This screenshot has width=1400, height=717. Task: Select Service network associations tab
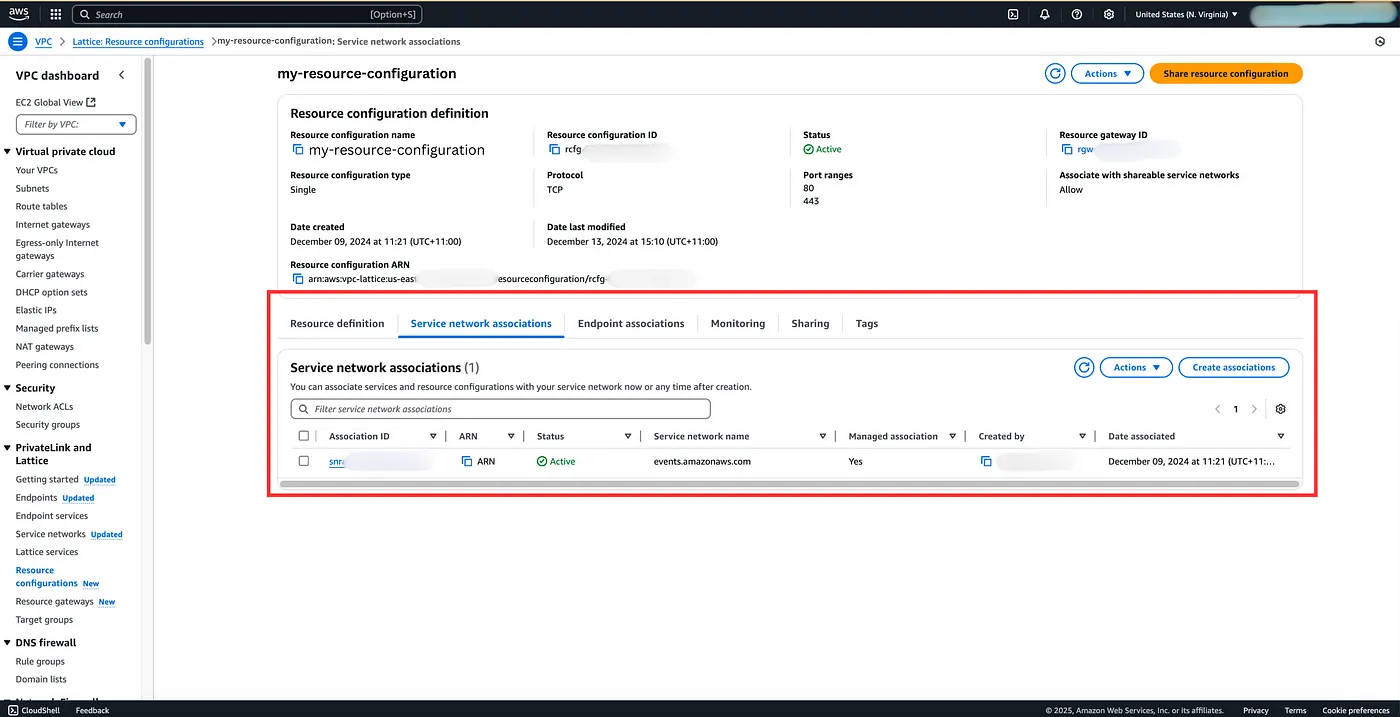(x=481, y=323)
